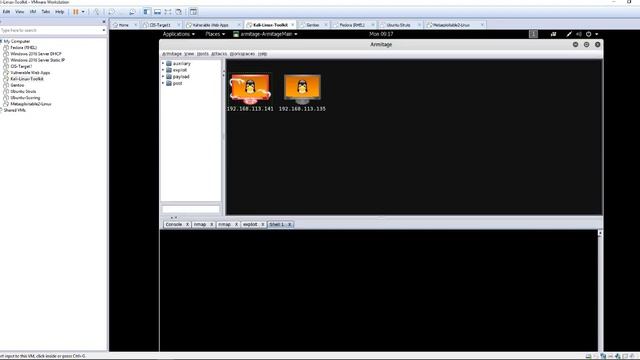The width and height of the screenshot is (640, 360).
Task: Select Windows 2016 Server DHCP in library
Action: click(36, 54)
